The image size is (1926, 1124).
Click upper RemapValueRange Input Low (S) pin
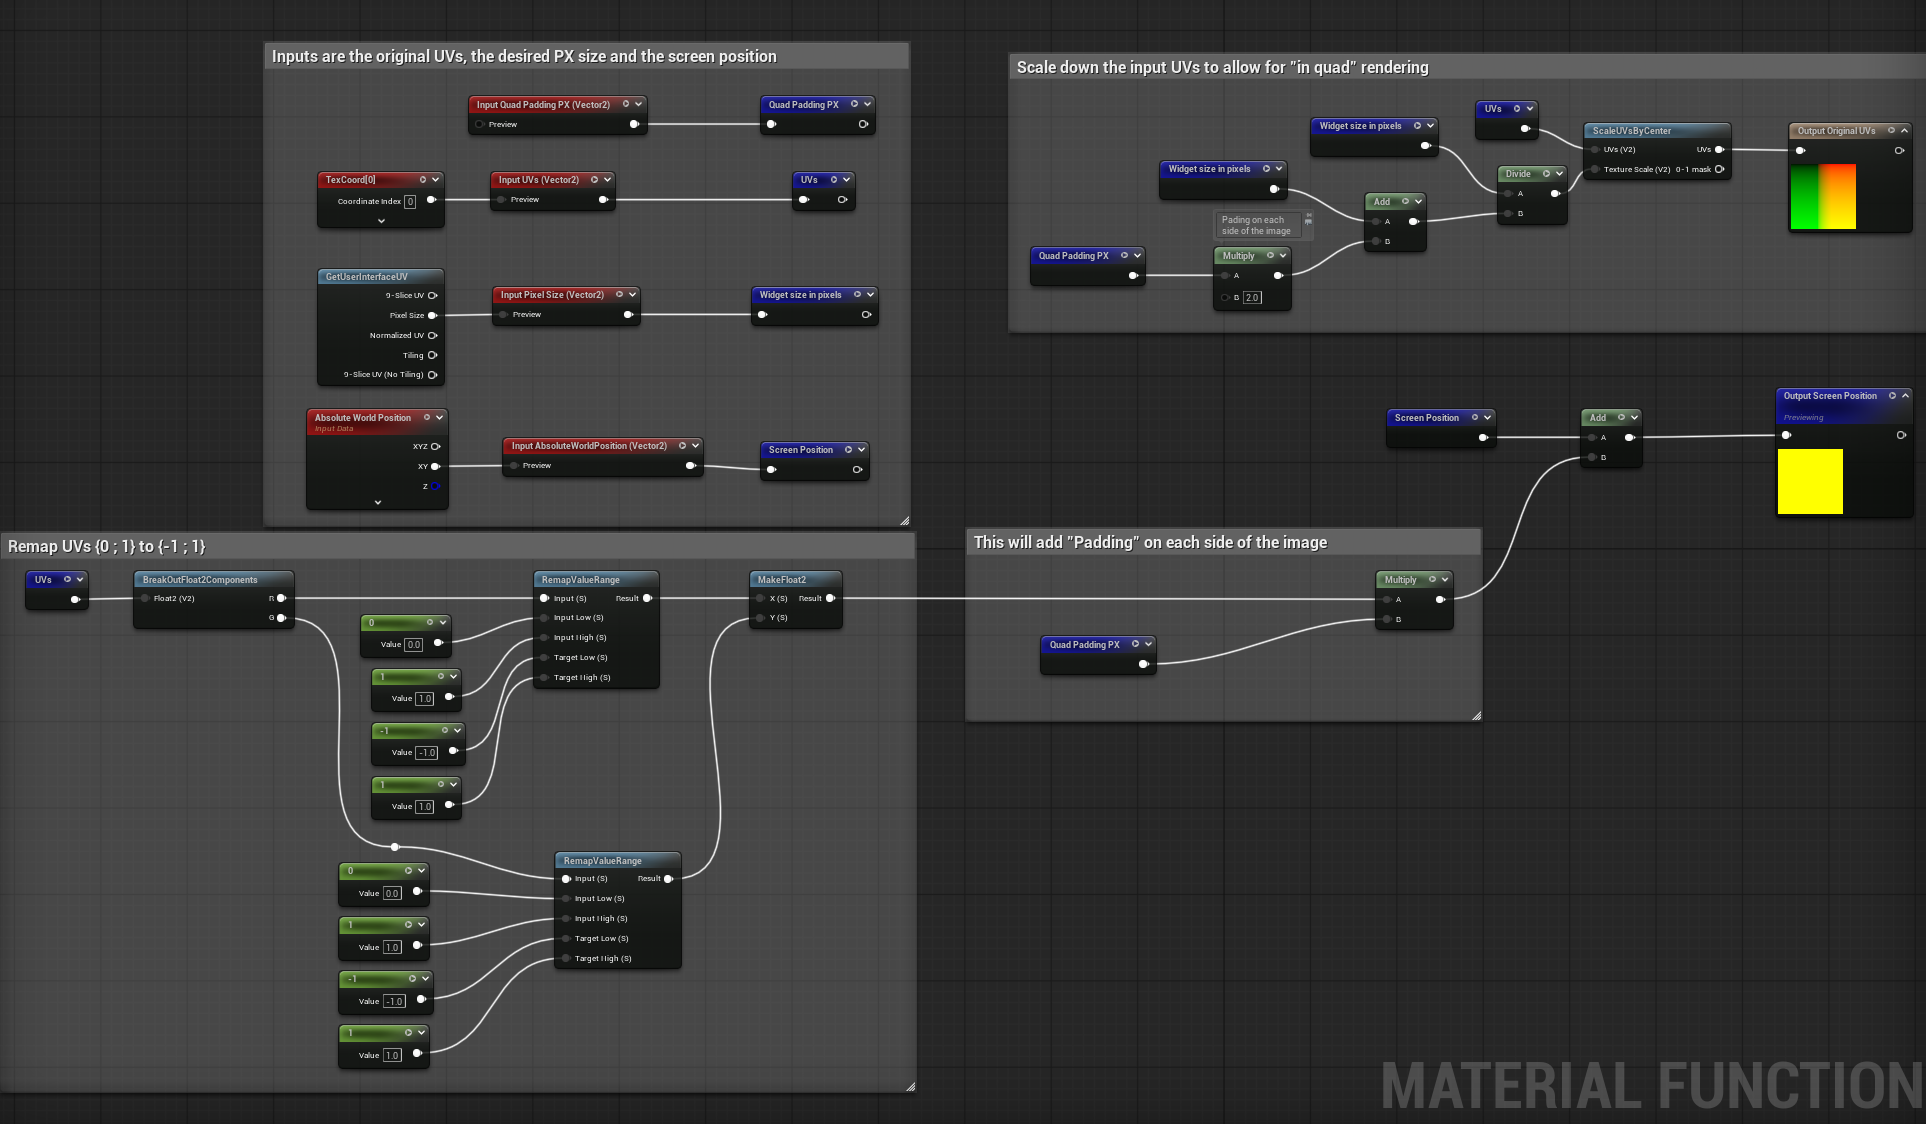pos(545,618)
